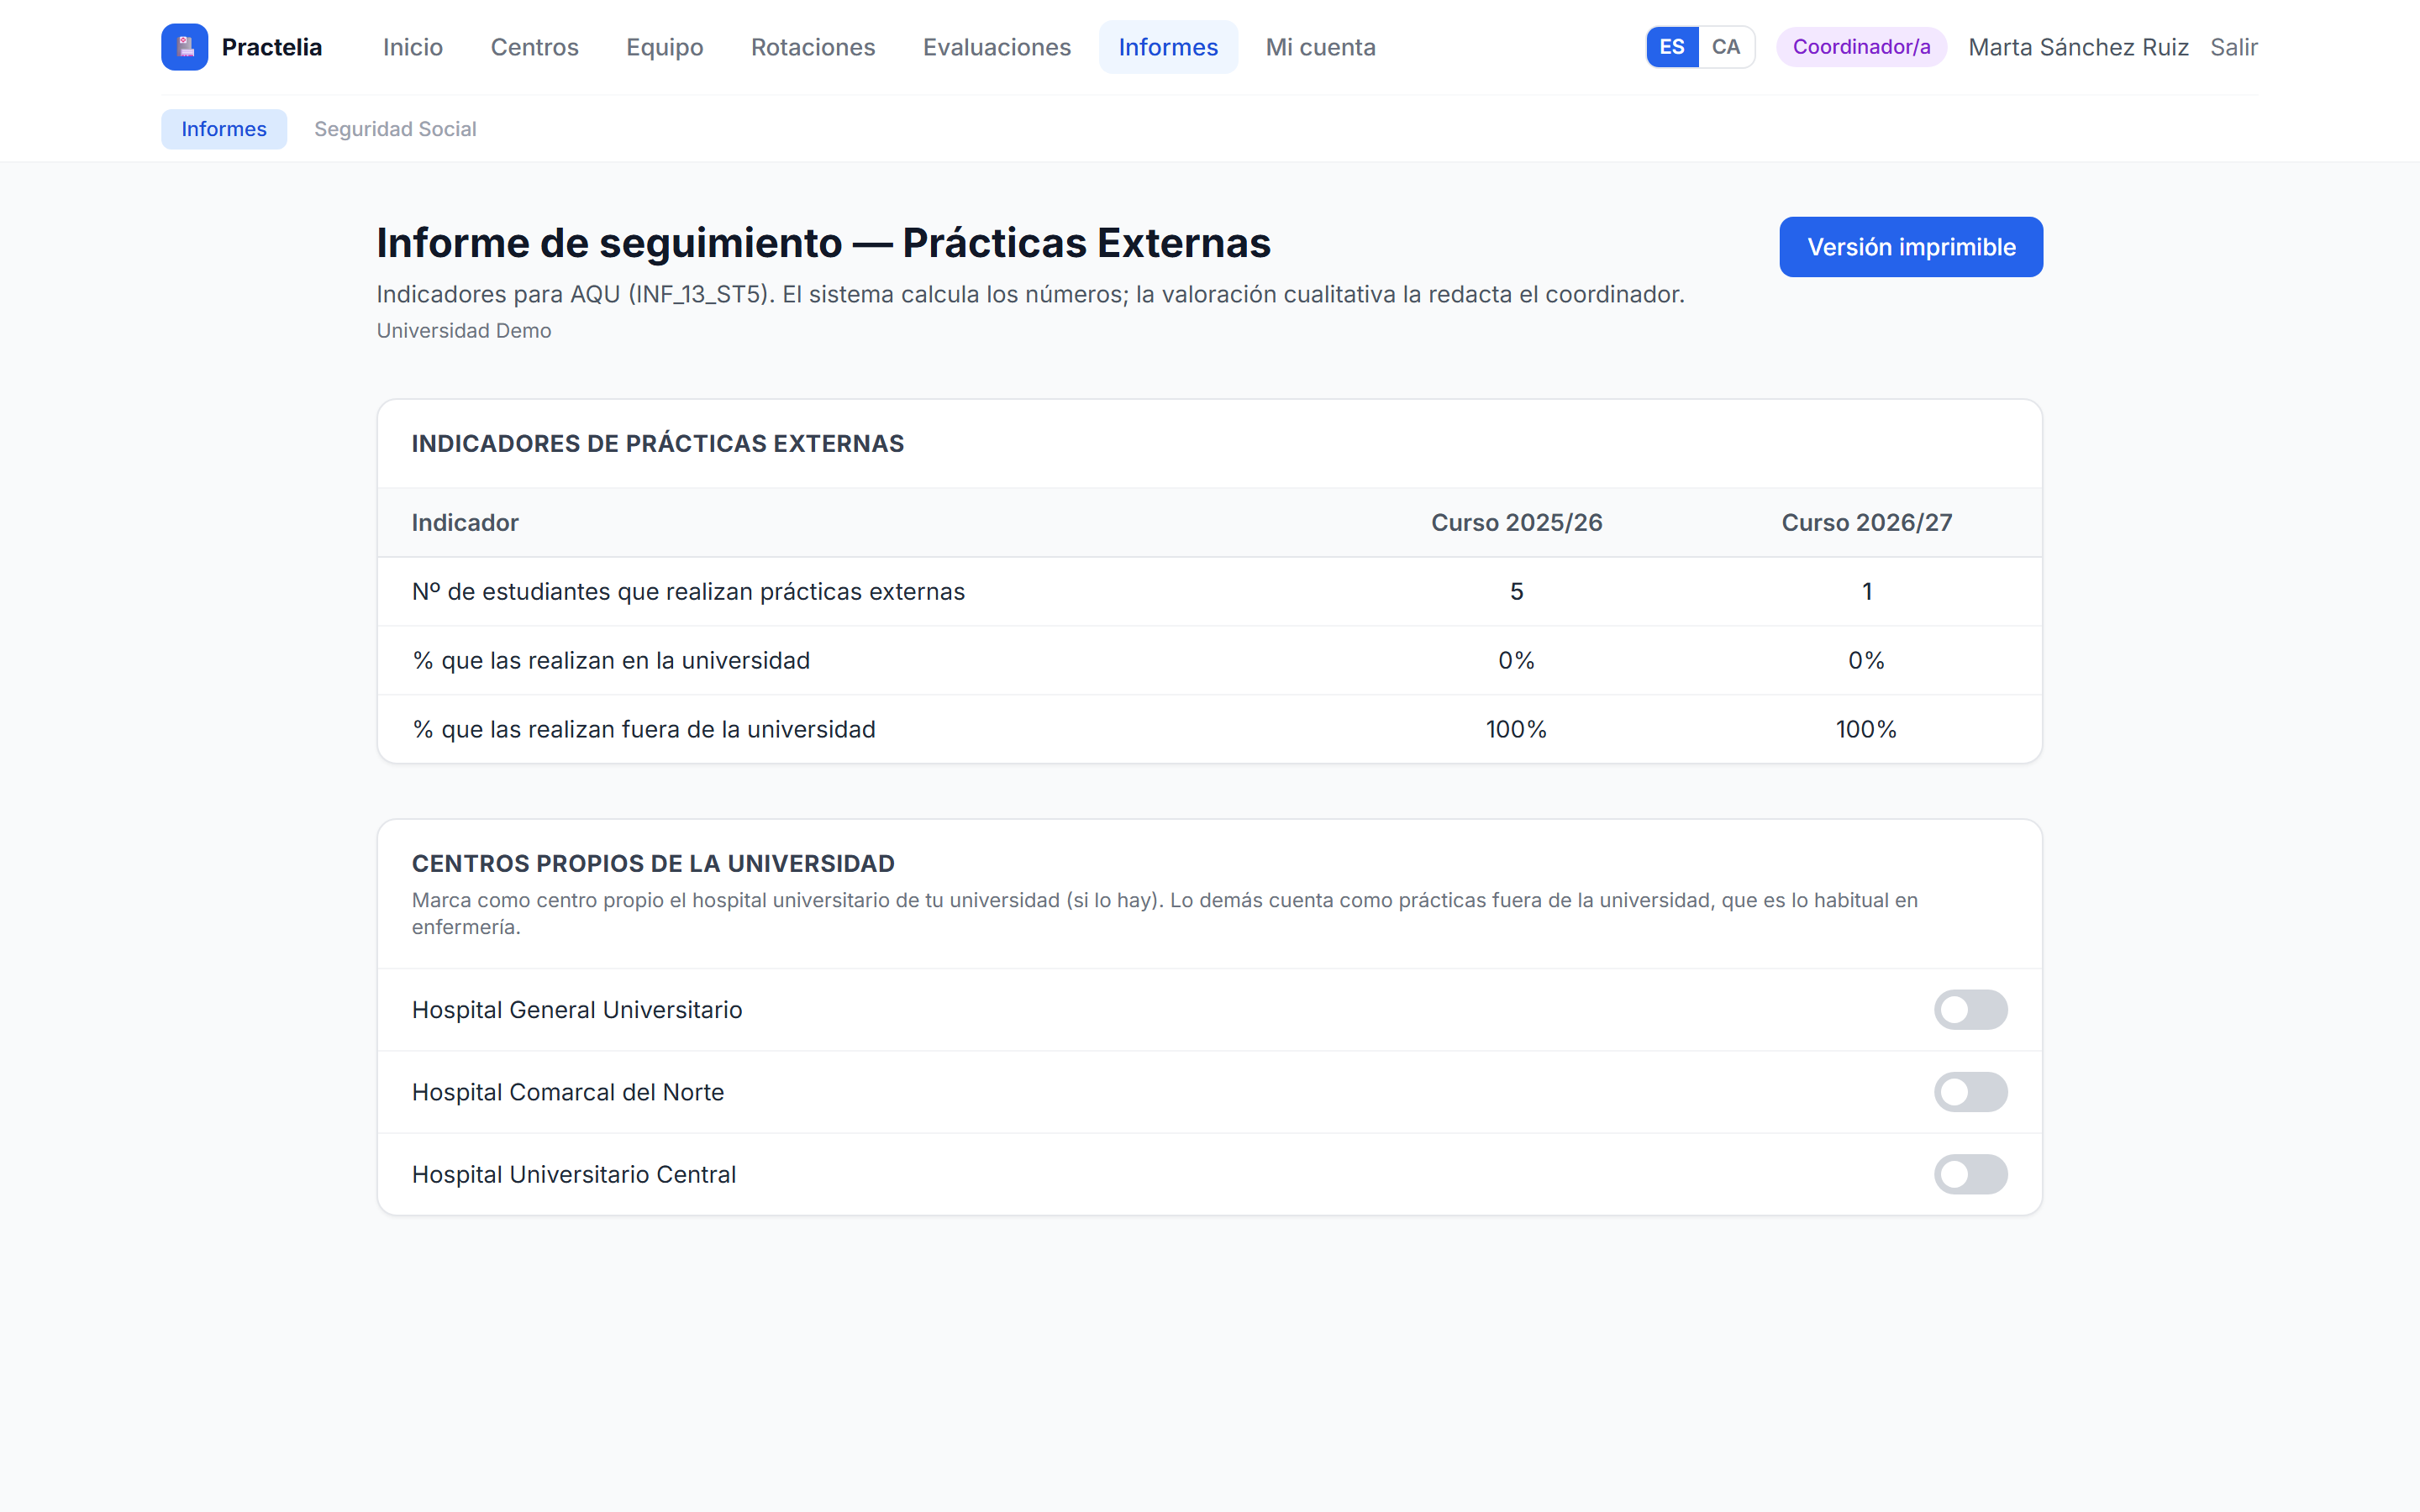Log out with Salir
The width and height of the screenshot is (2420, 1512).
[x=2233, y=47]
